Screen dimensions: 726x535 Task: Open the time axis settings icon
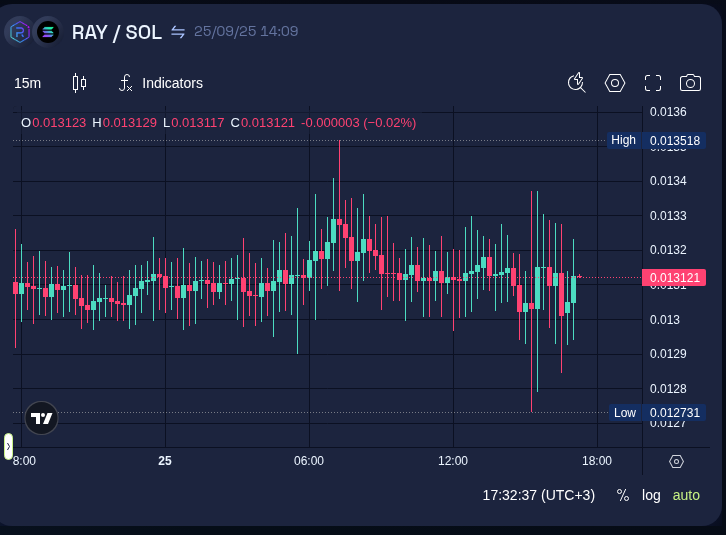coord(676,461)
